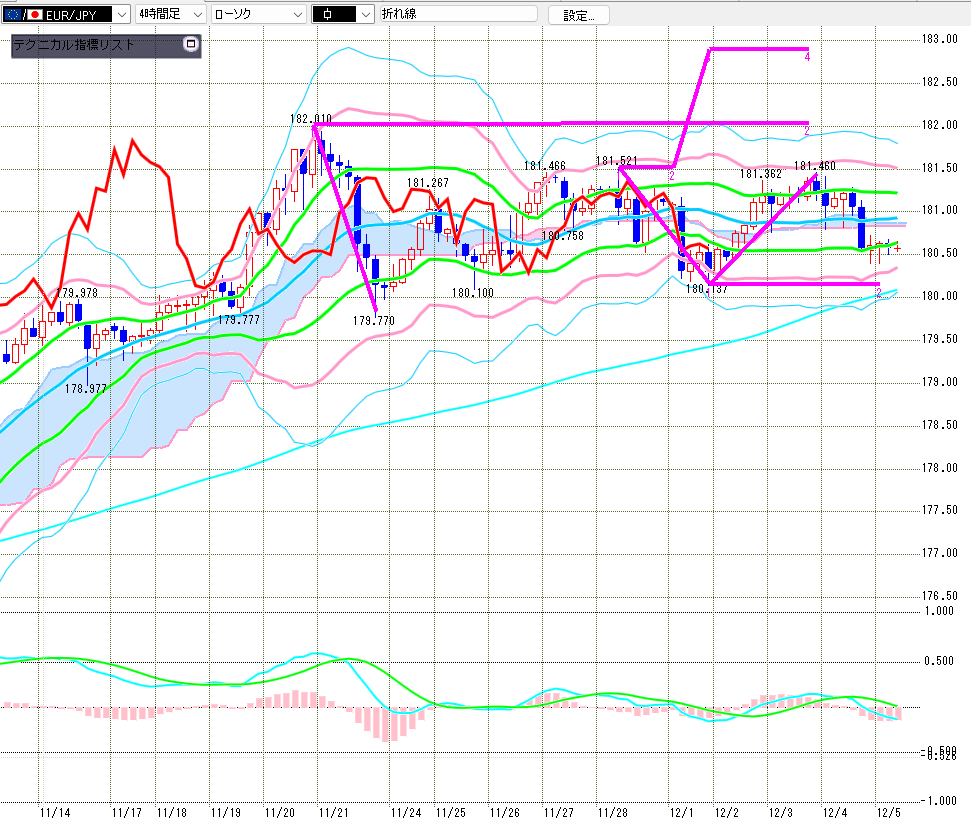Open the ローソク chart type dropdown
The image size is (971, 822).
tap(297, 15)
